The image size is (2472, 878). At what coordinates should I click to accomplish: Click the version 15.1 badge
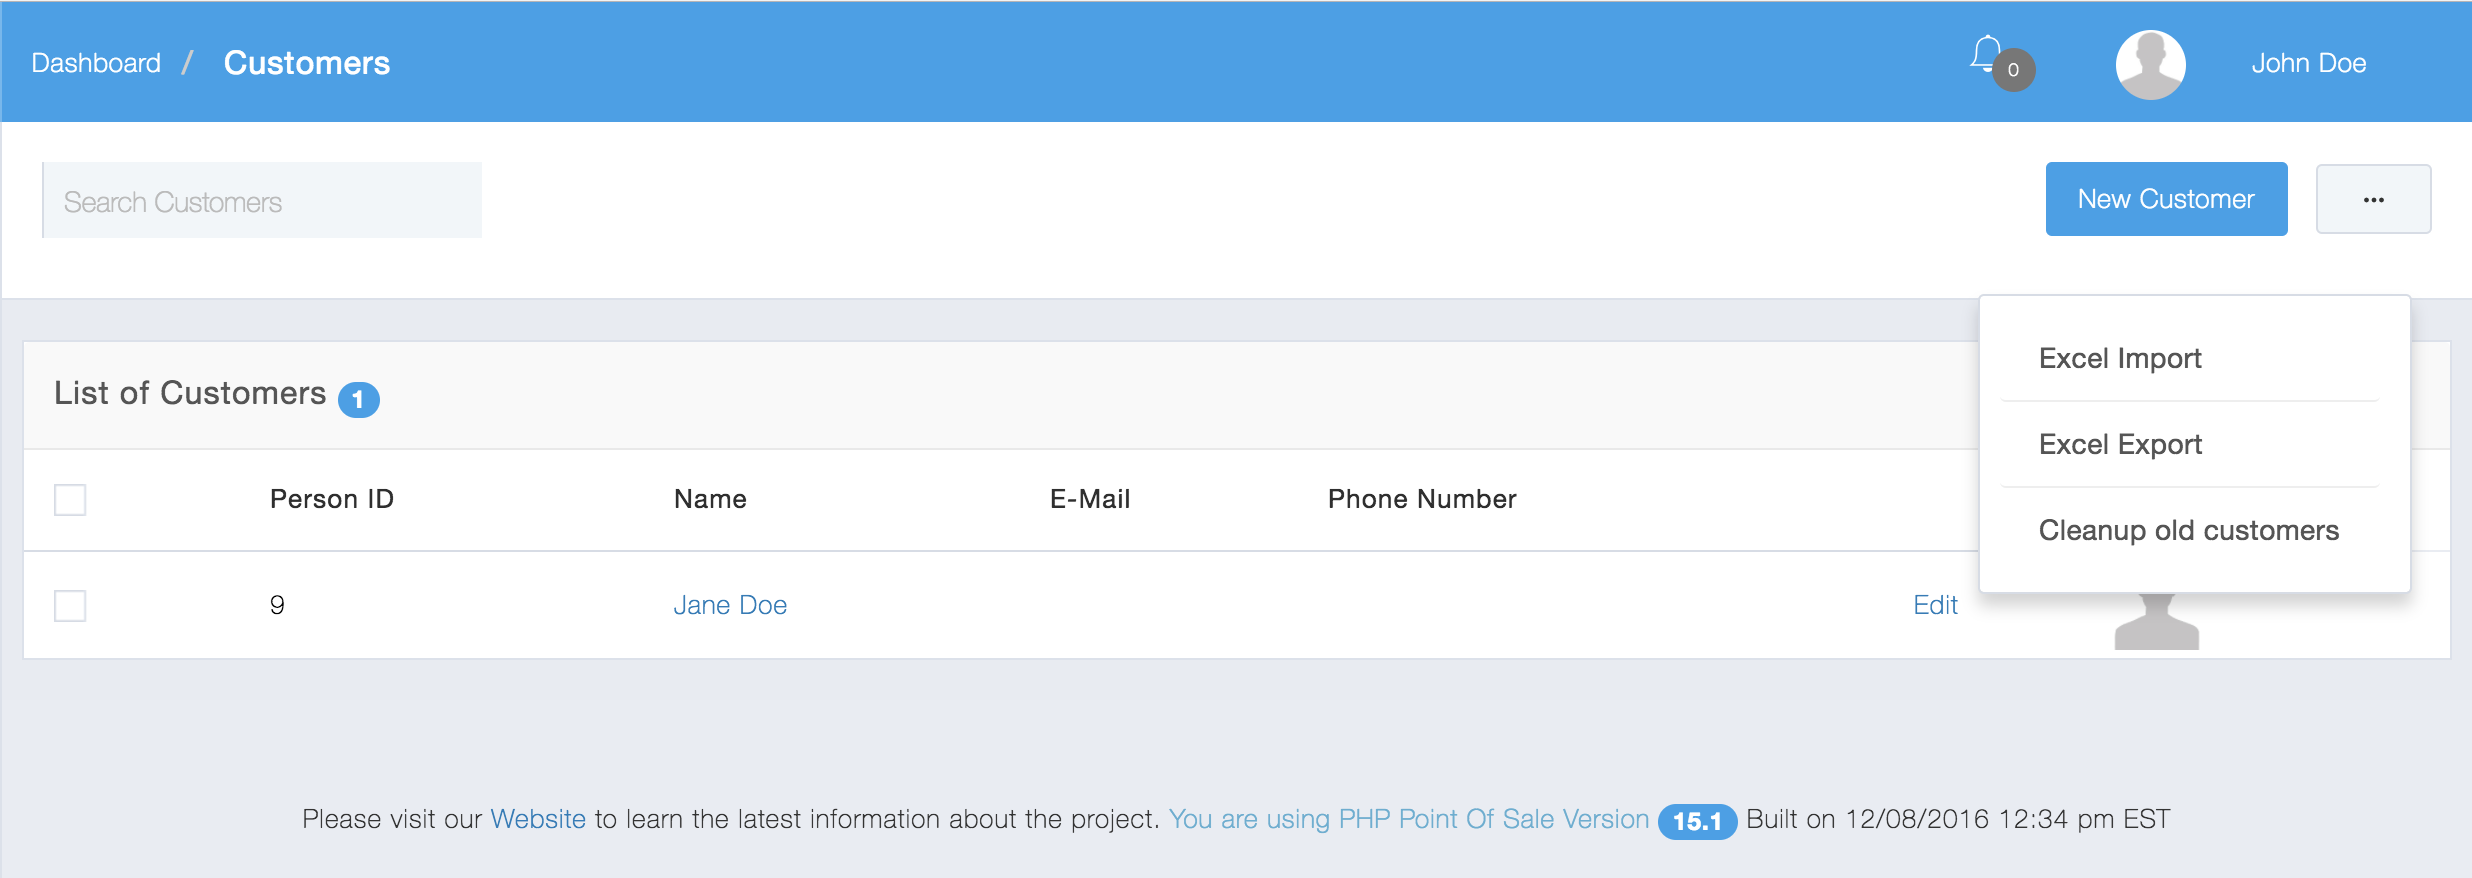1697,821
